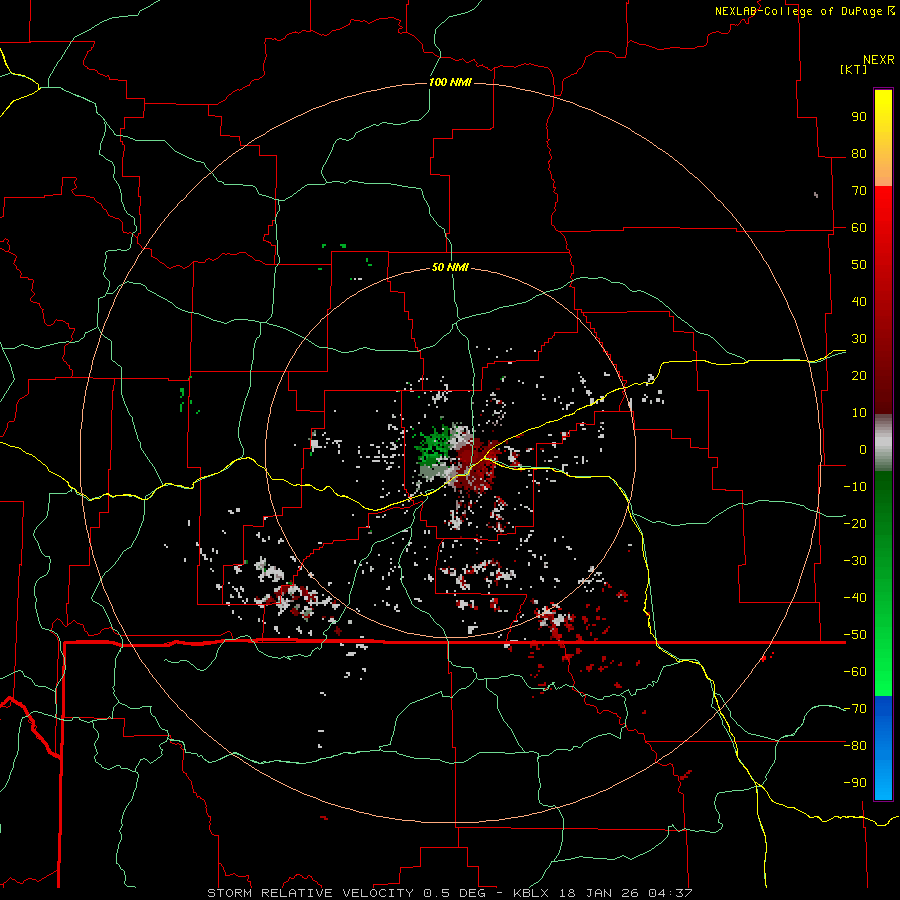Click the 0 value on the velocity scale

863,449
